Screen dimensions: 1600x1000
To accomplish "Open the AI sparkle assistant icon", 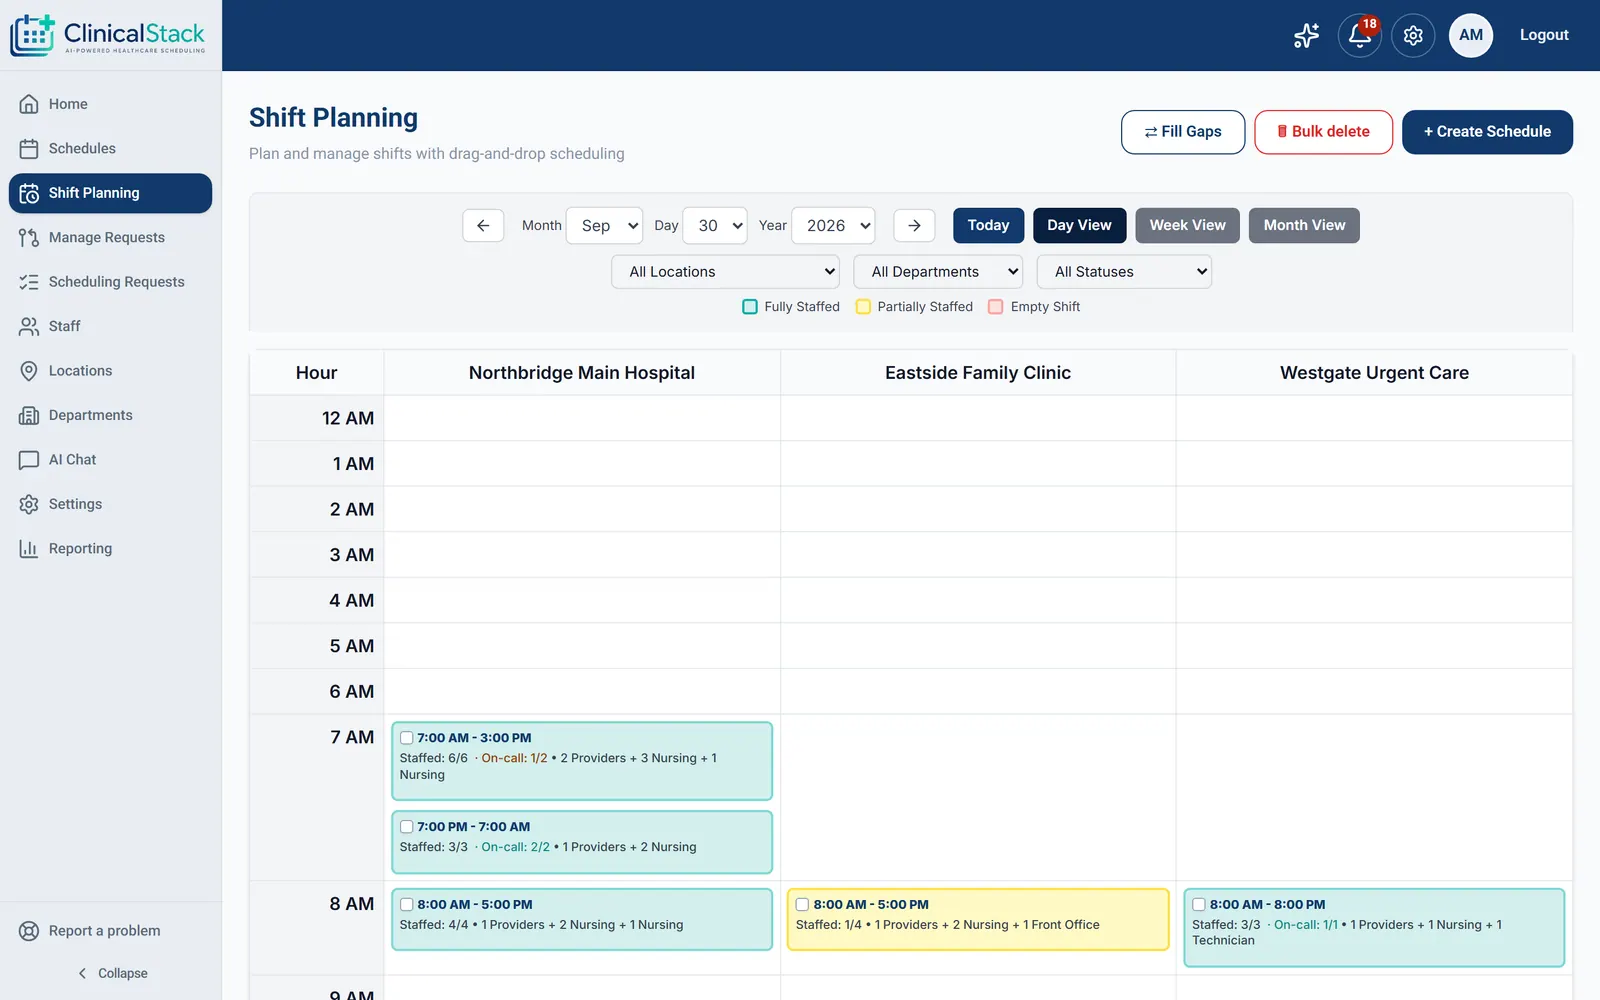I will [1306, 35].
